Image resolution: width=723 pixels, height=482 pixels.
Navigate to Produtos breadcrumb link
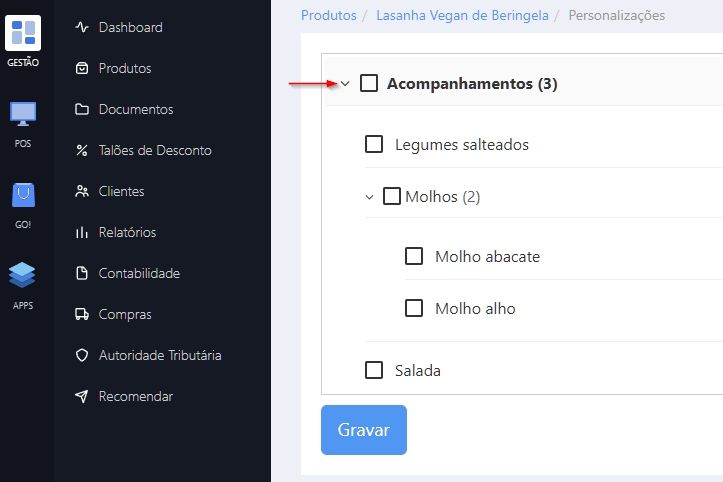[x=328, y=16]
